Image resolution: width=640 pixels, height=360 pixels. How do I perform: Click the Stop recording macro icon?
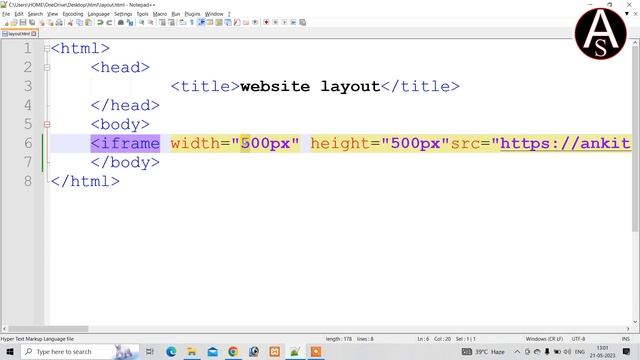(x=275, y=22)
